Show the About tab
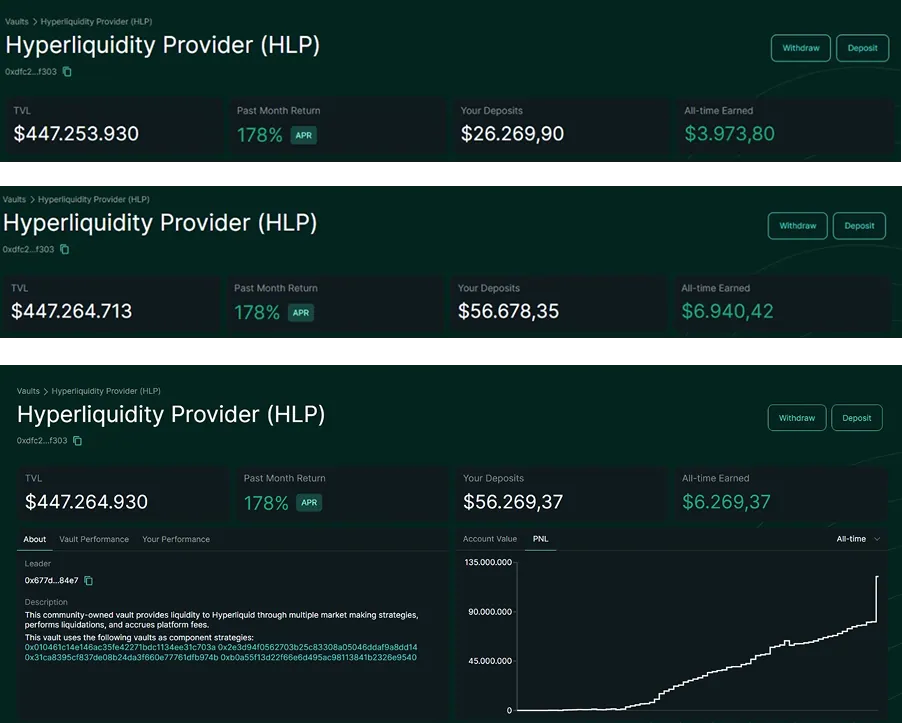 coord(35,539)
